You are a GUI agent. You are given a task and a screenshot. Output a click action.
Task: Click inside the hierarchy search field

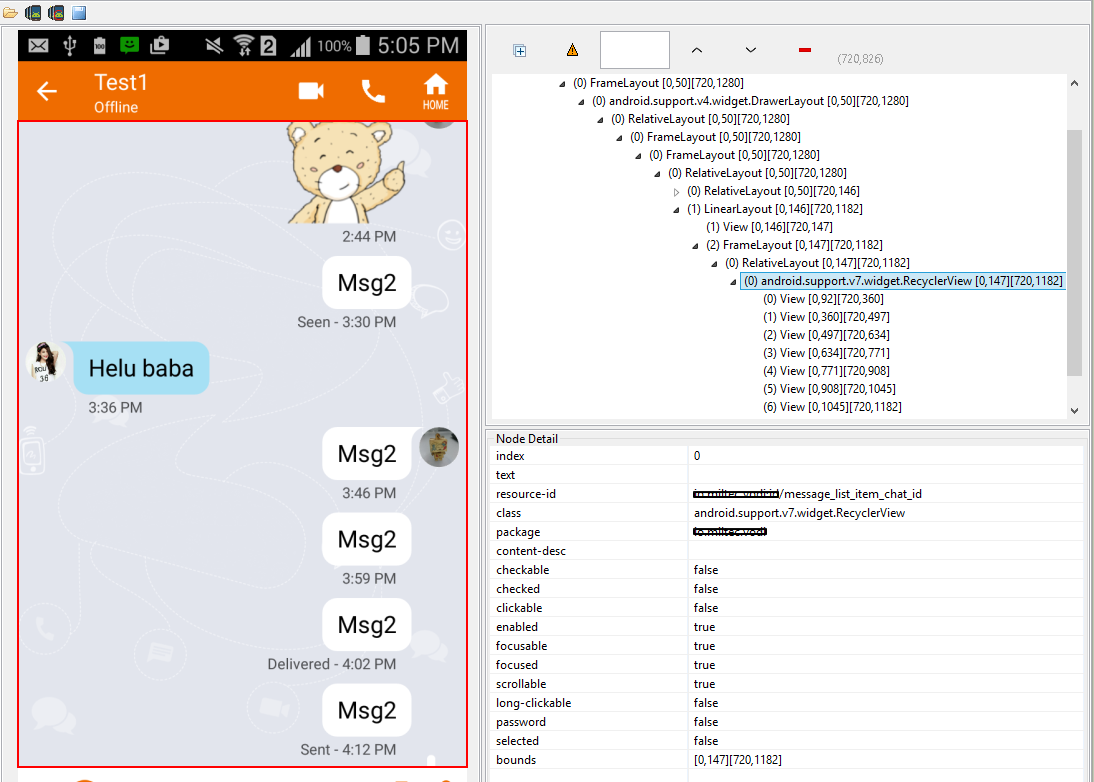(x=634, y=50)
